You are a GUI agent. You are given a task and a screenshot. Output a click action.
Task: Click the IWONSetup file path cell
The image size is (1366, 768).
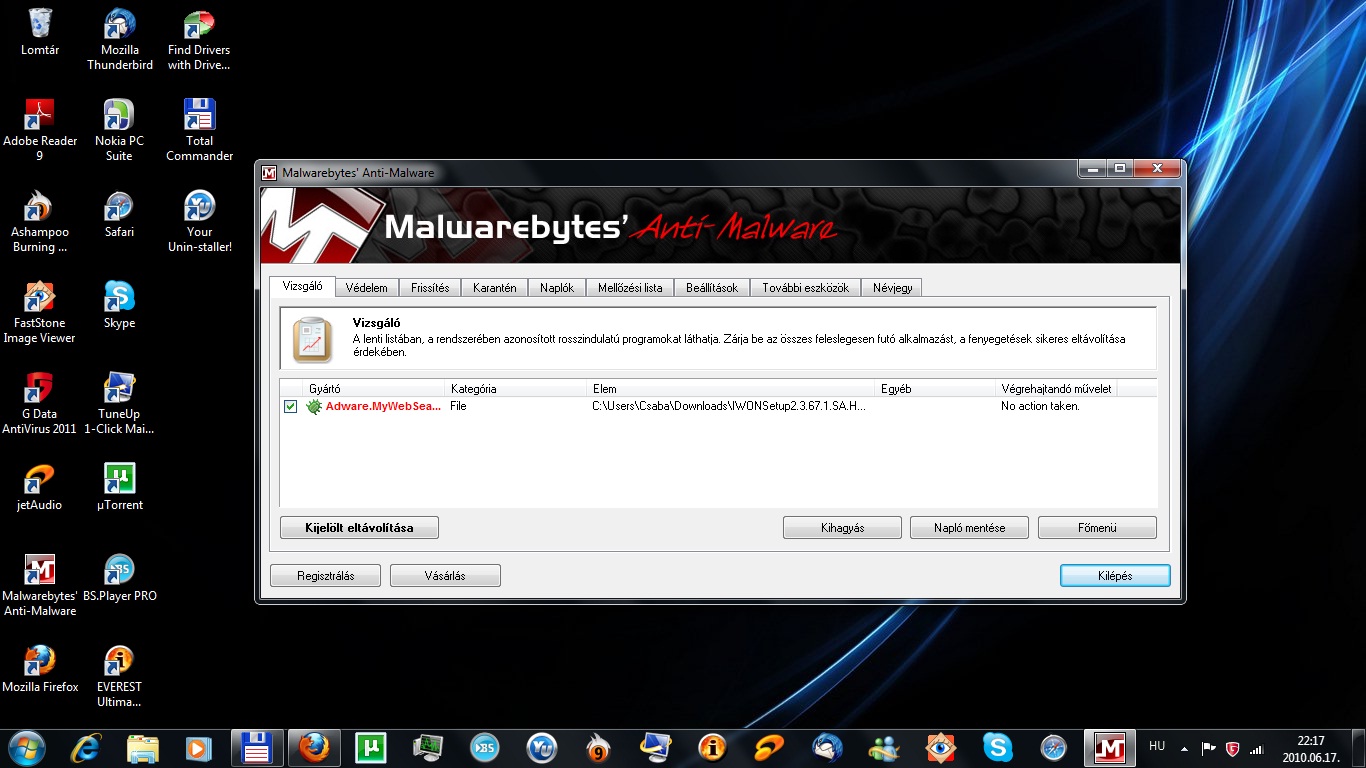[x=729, y=407]
